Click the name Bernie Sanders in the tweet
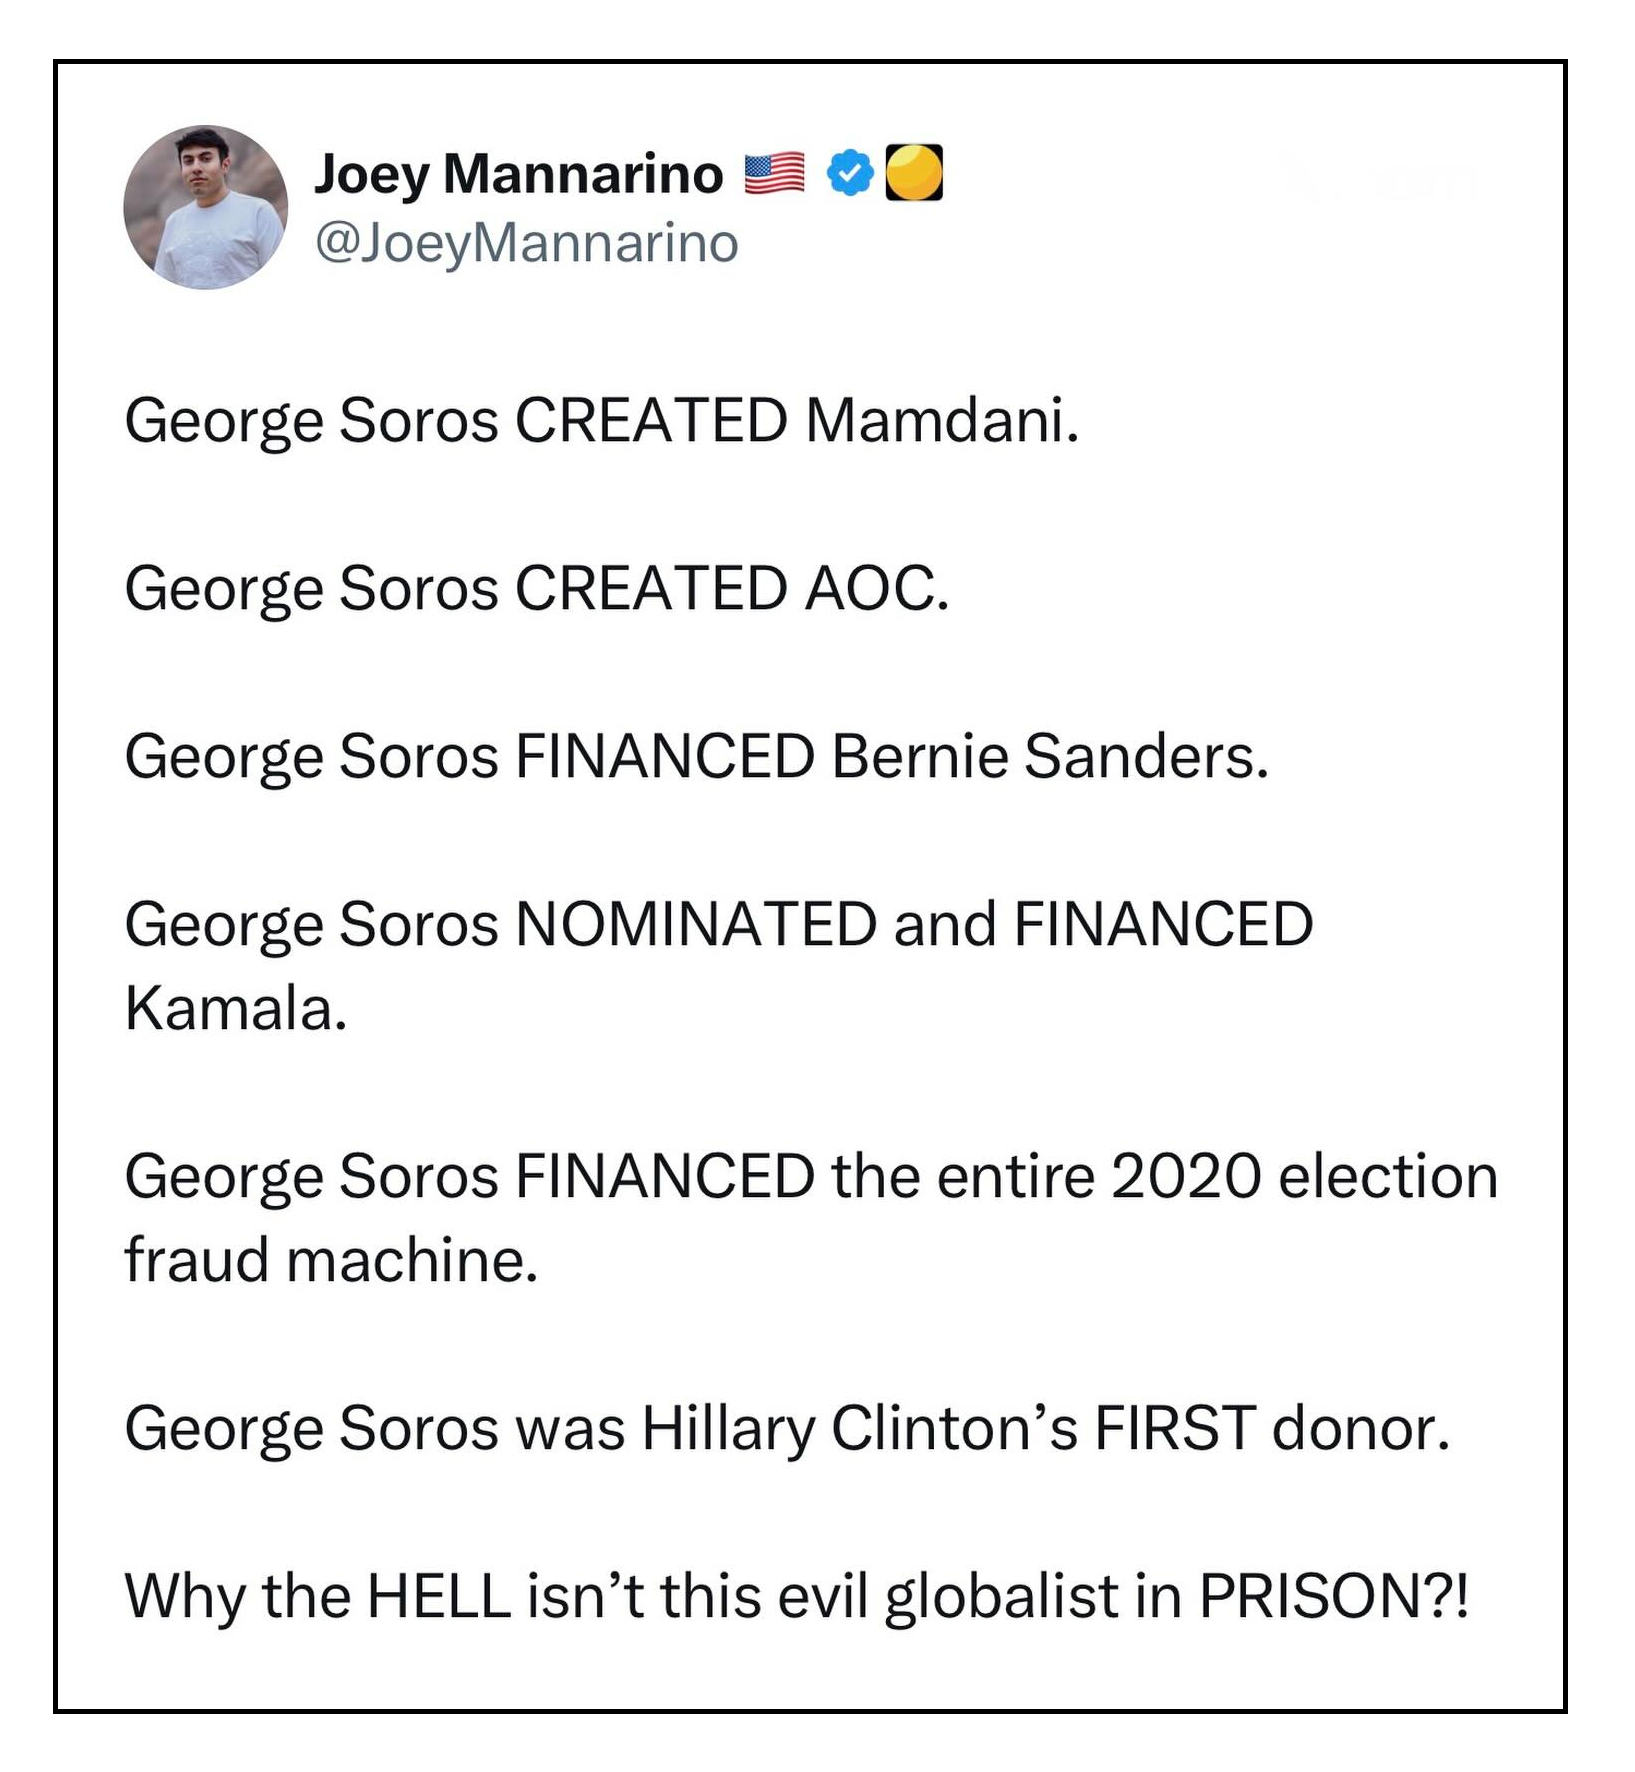The width and height of the screenshot is (1635, 1772). [1049, 756]
